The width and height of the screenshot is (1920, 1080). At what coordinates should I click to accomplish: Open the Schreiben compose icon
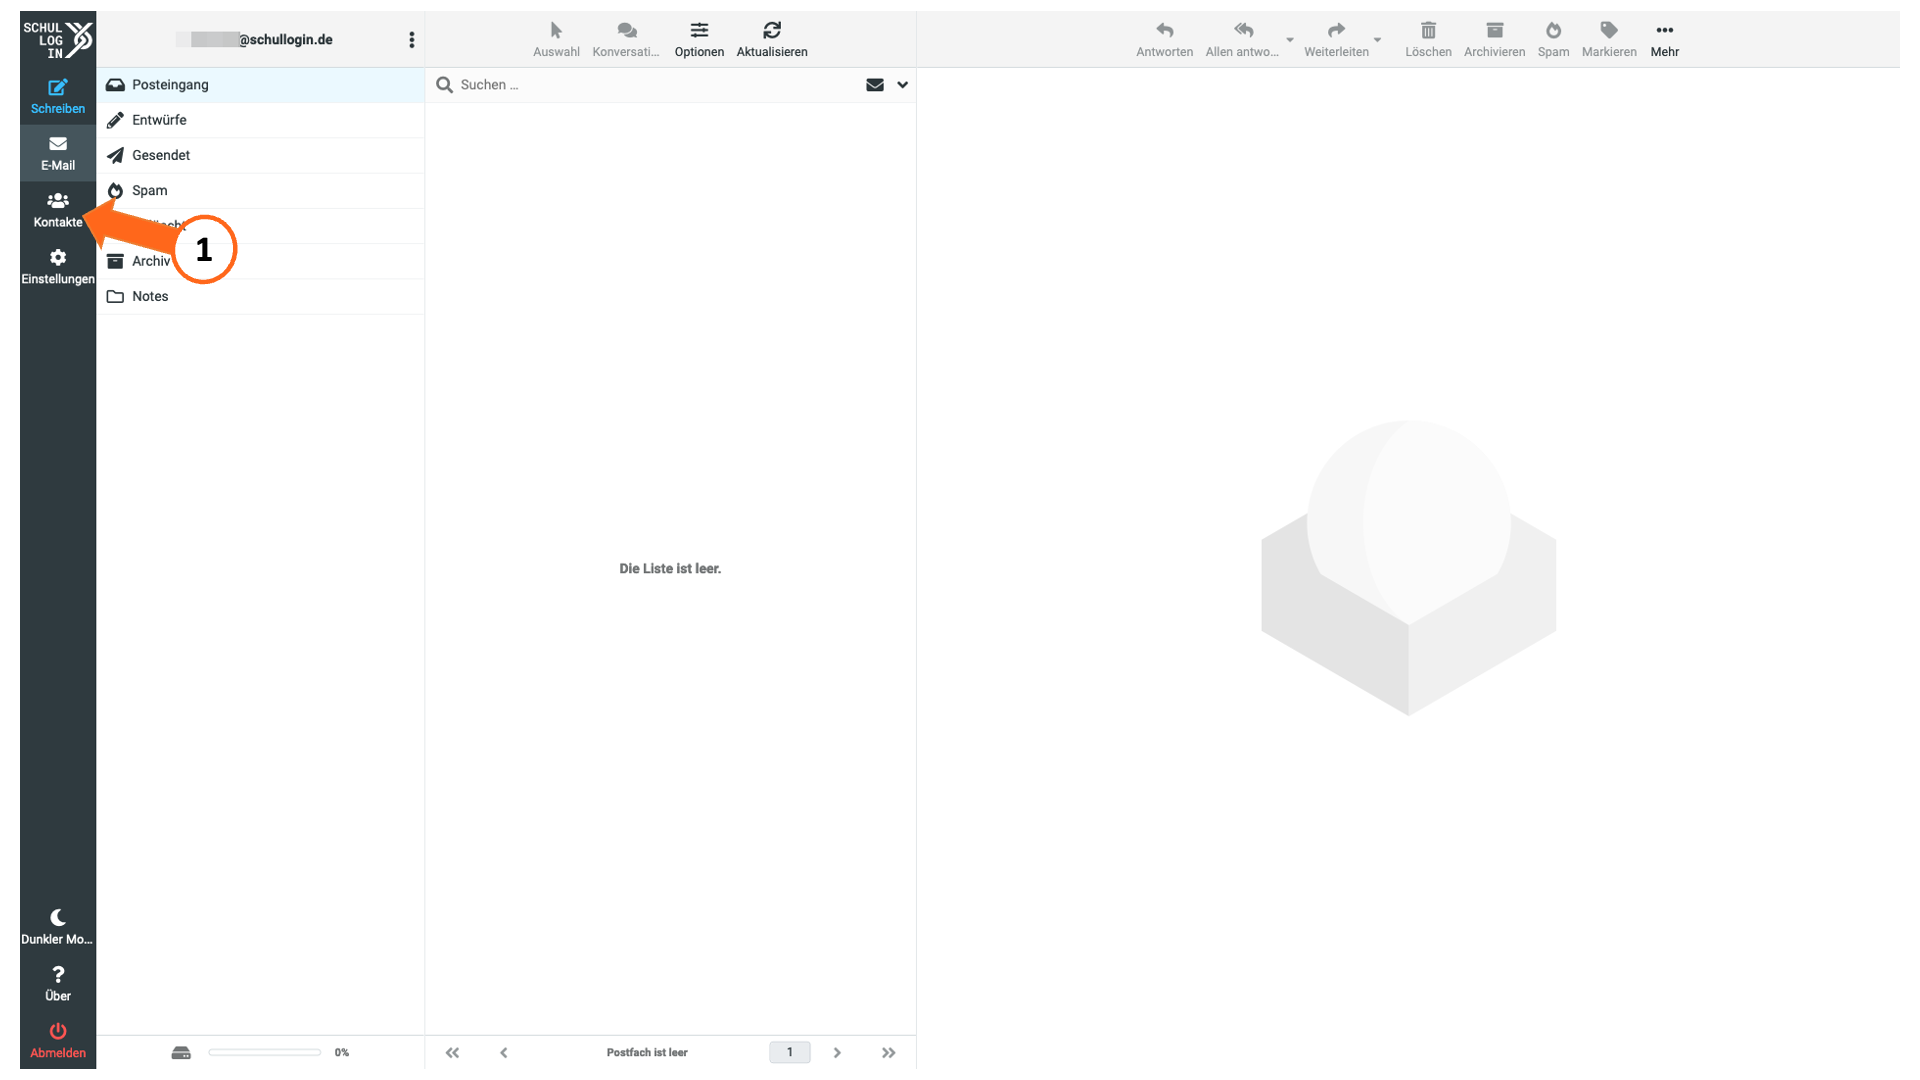[x=57, y=96]
